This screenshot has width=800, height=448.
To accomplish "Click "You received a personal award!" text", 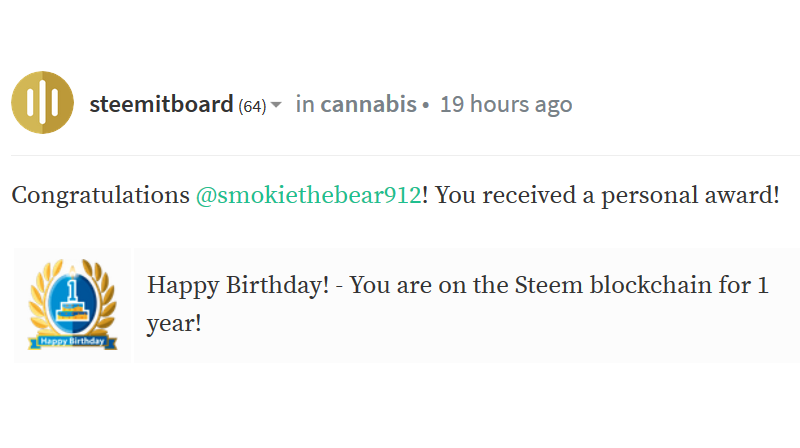I will click(607, 195).
